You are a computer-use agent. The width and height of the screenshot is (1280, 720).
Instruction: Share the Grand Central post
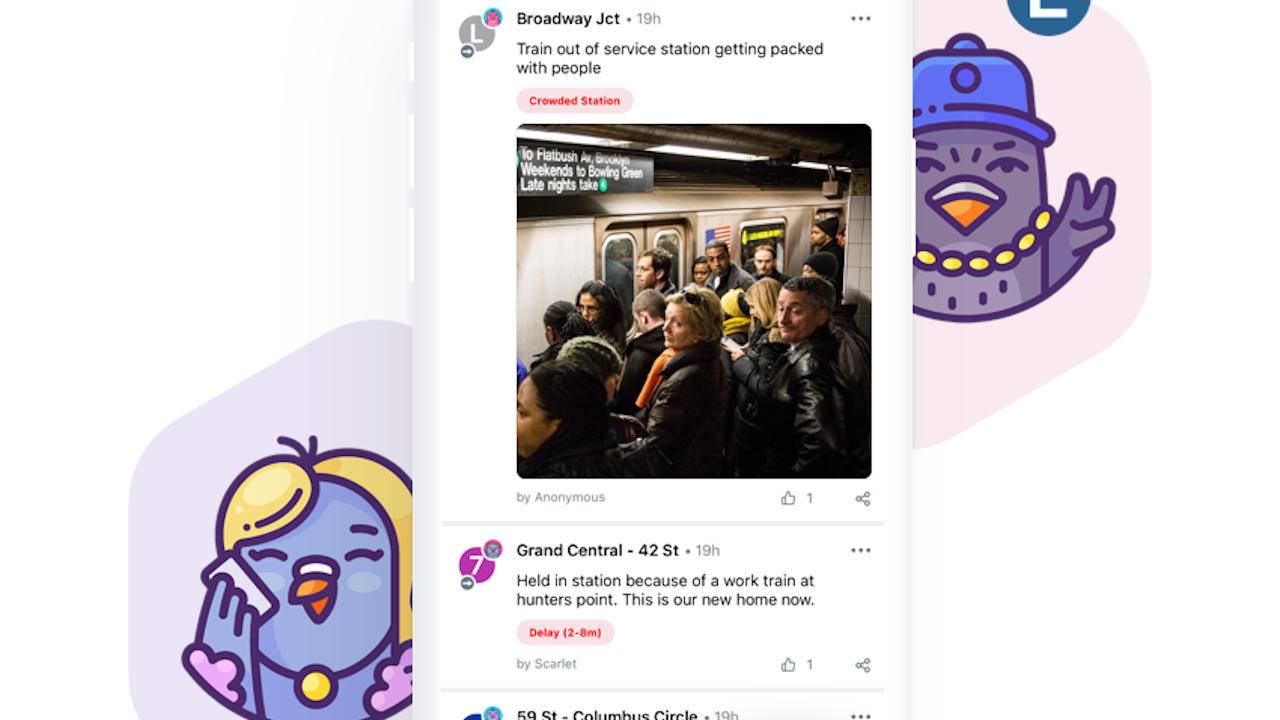[x=863, y=665]
